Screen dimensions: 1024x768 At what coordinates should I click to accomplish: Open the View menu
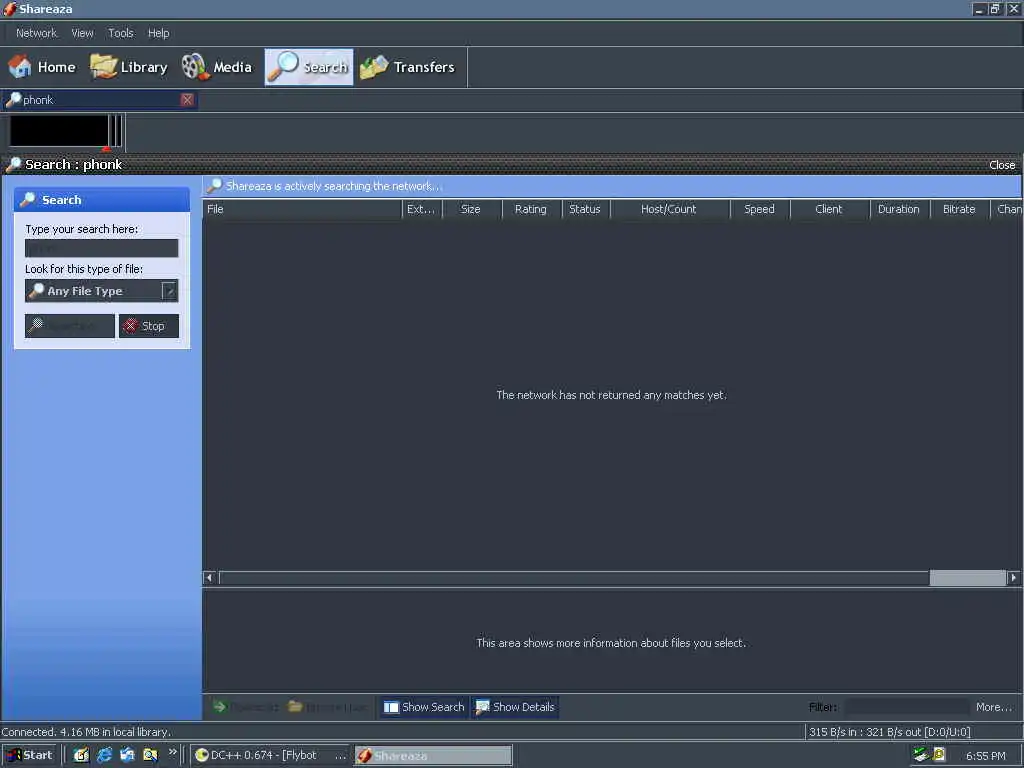tap(82, 33)
